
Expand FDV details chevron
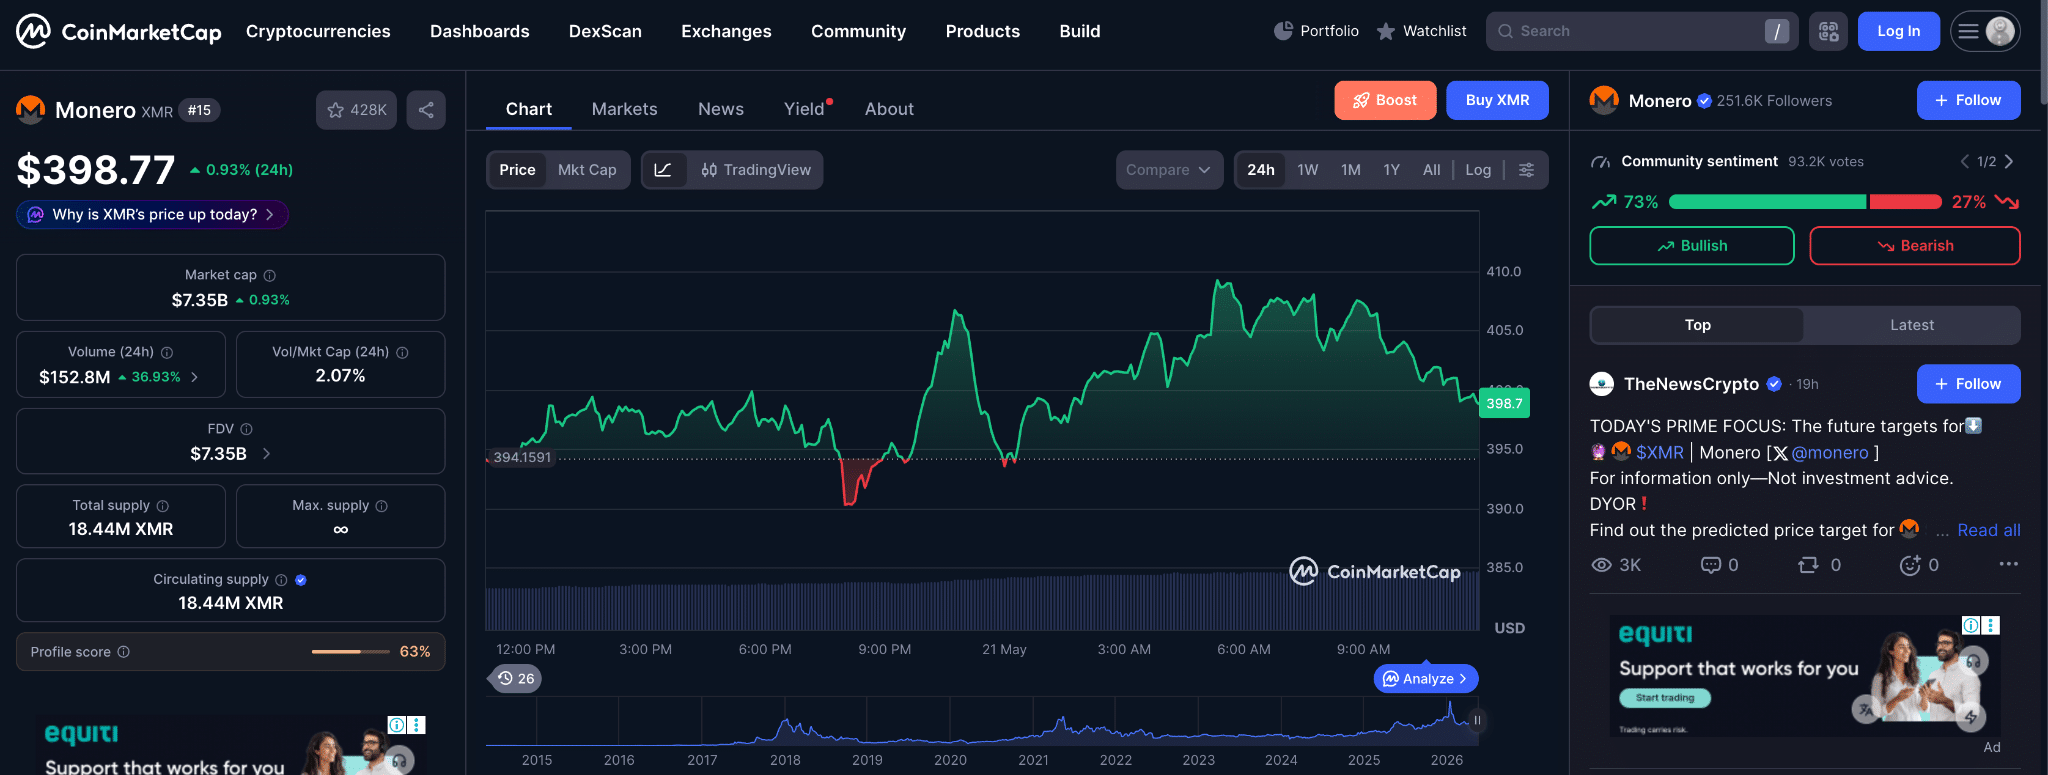[x=266, y=454]
